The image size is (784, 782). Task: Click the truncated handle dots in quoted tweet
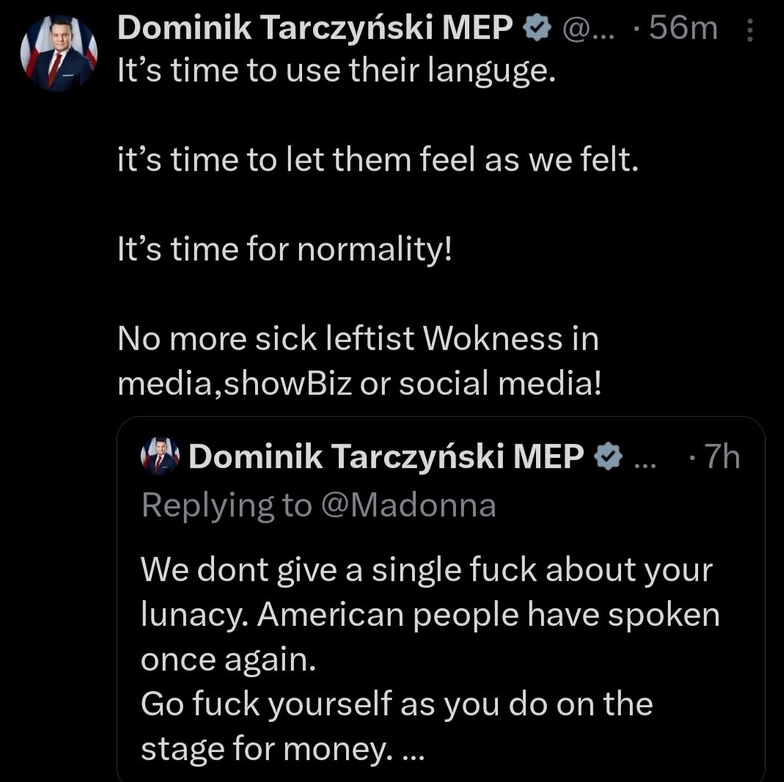645,458
